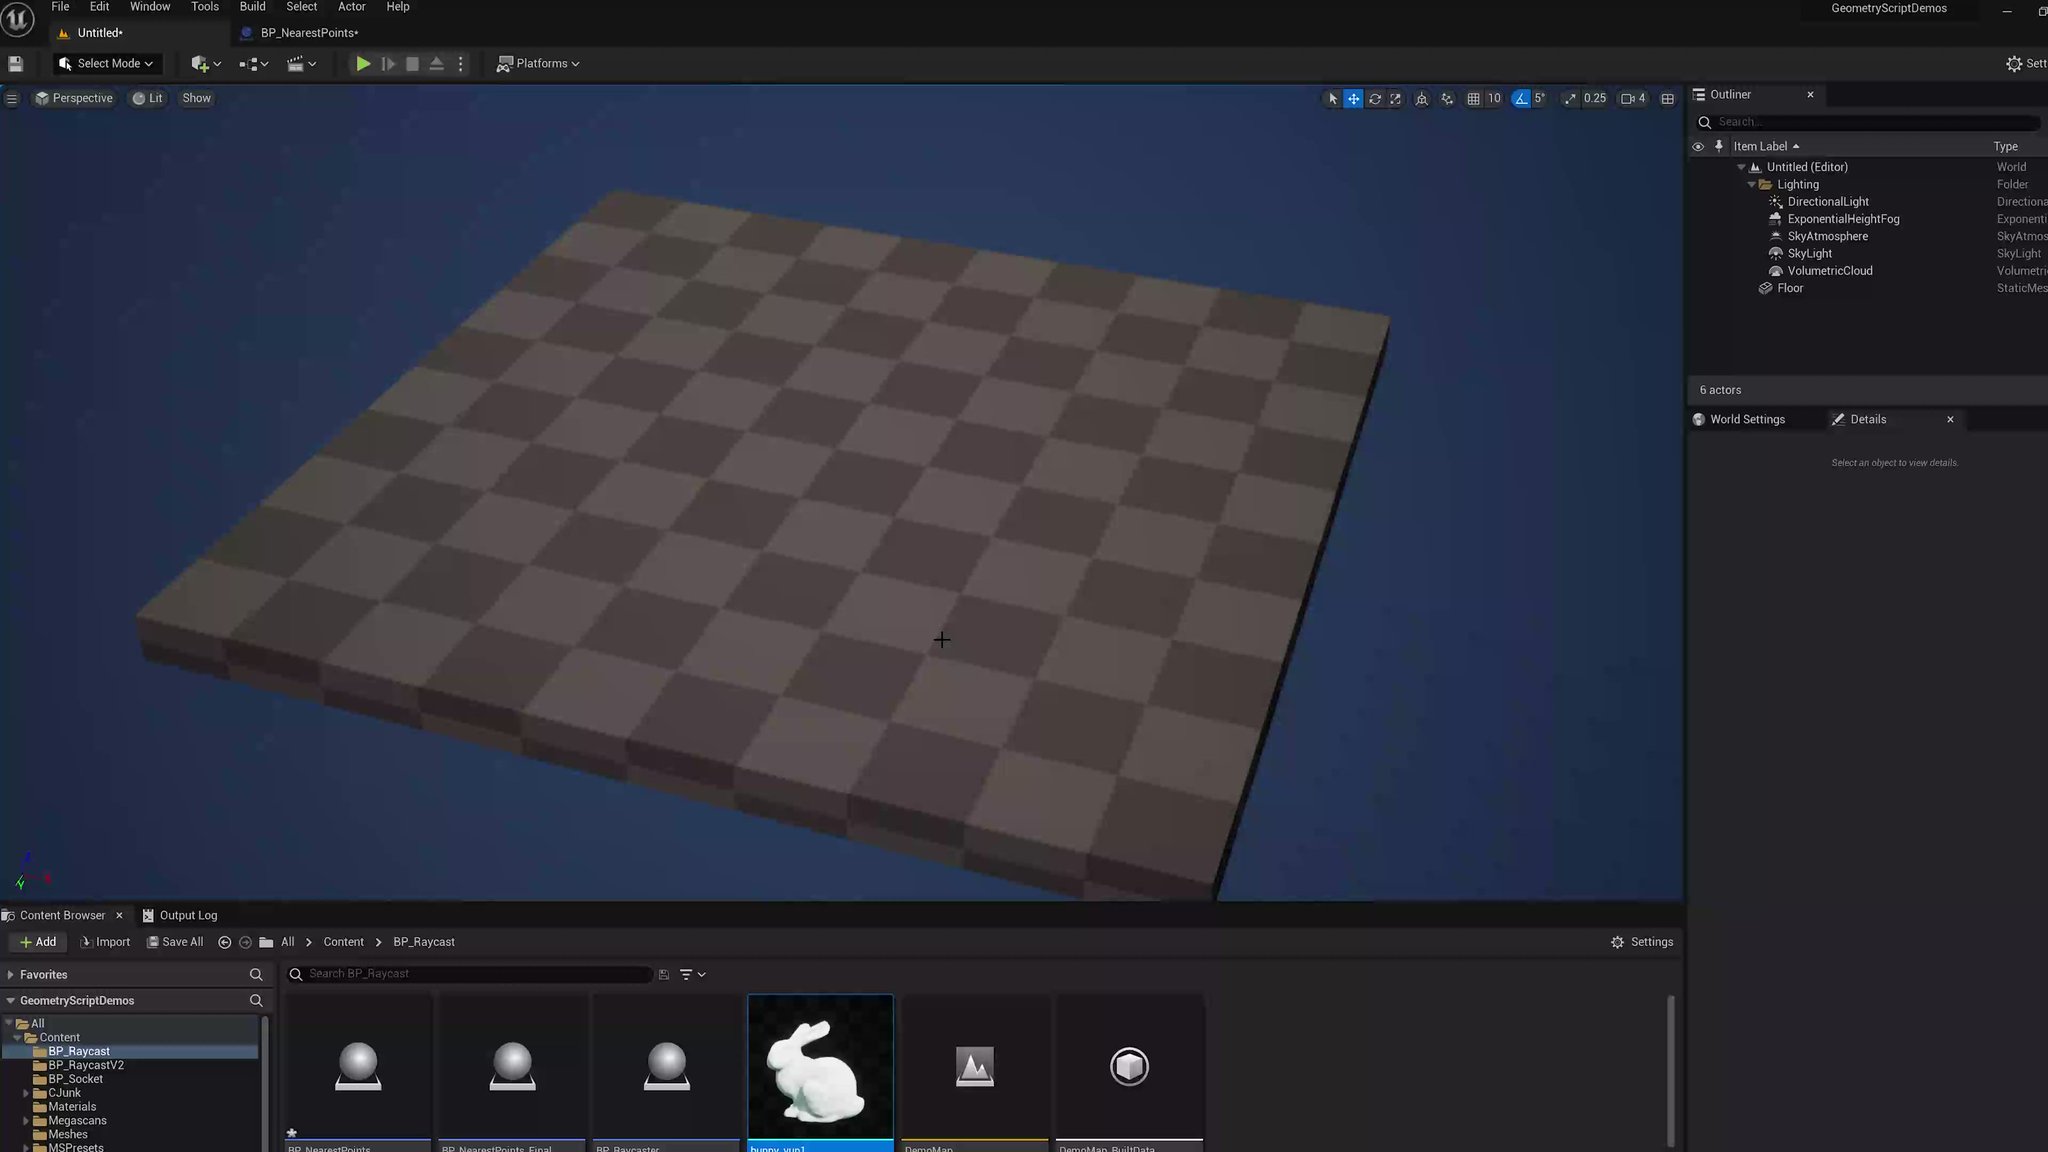
Task: Switch to the Scale transform tool
Action: click(x=1397, y=98)
